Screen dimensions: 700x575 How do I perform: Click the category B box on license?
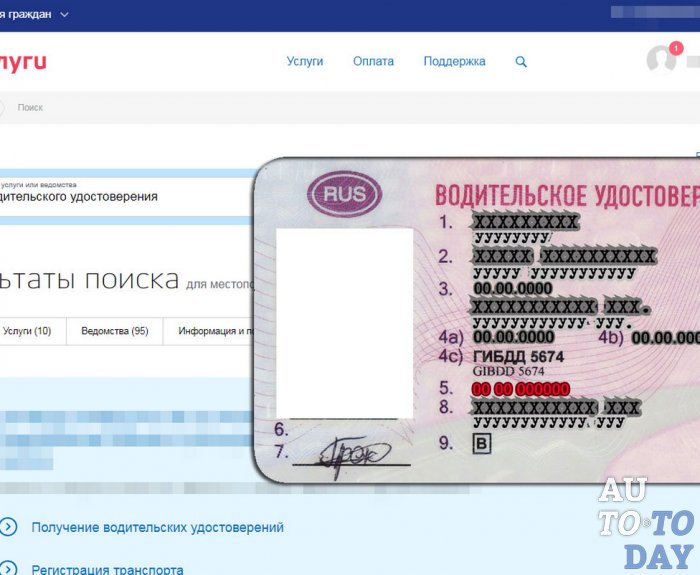point(481,443)
